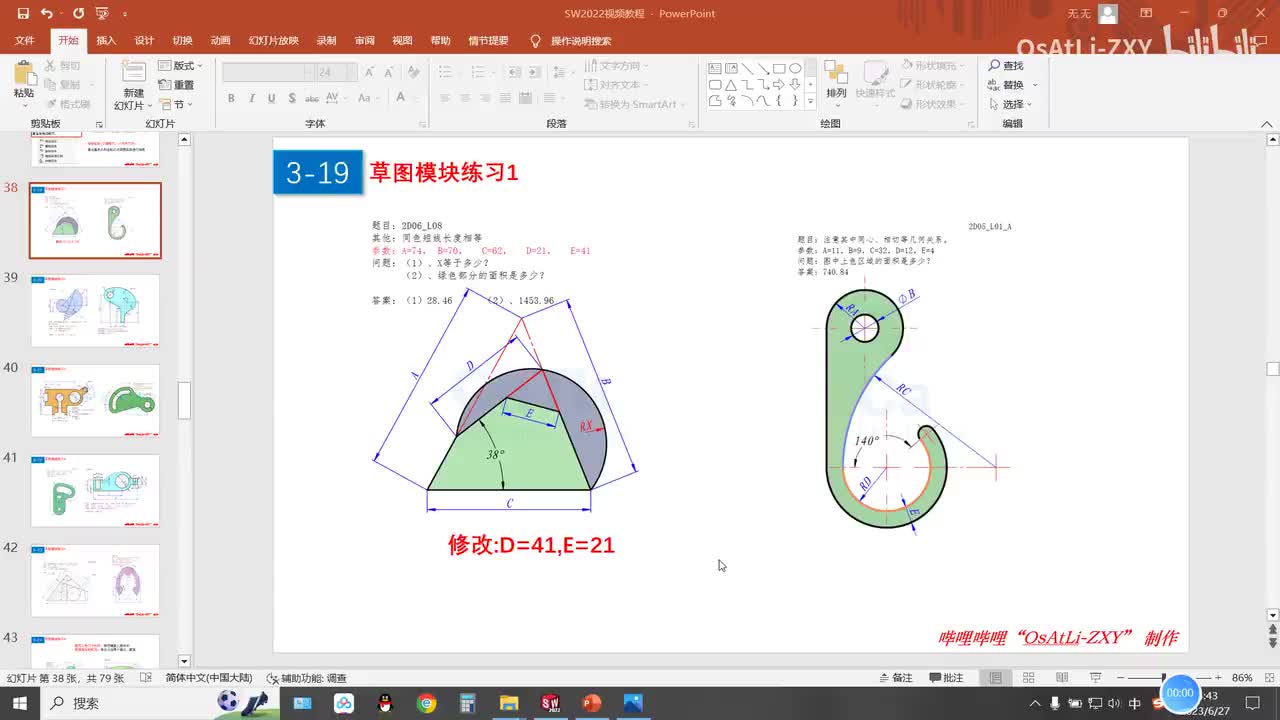Start Slide Show from status bar icon
Screen dimensions: 1280x720
(x=1095, y=678)
